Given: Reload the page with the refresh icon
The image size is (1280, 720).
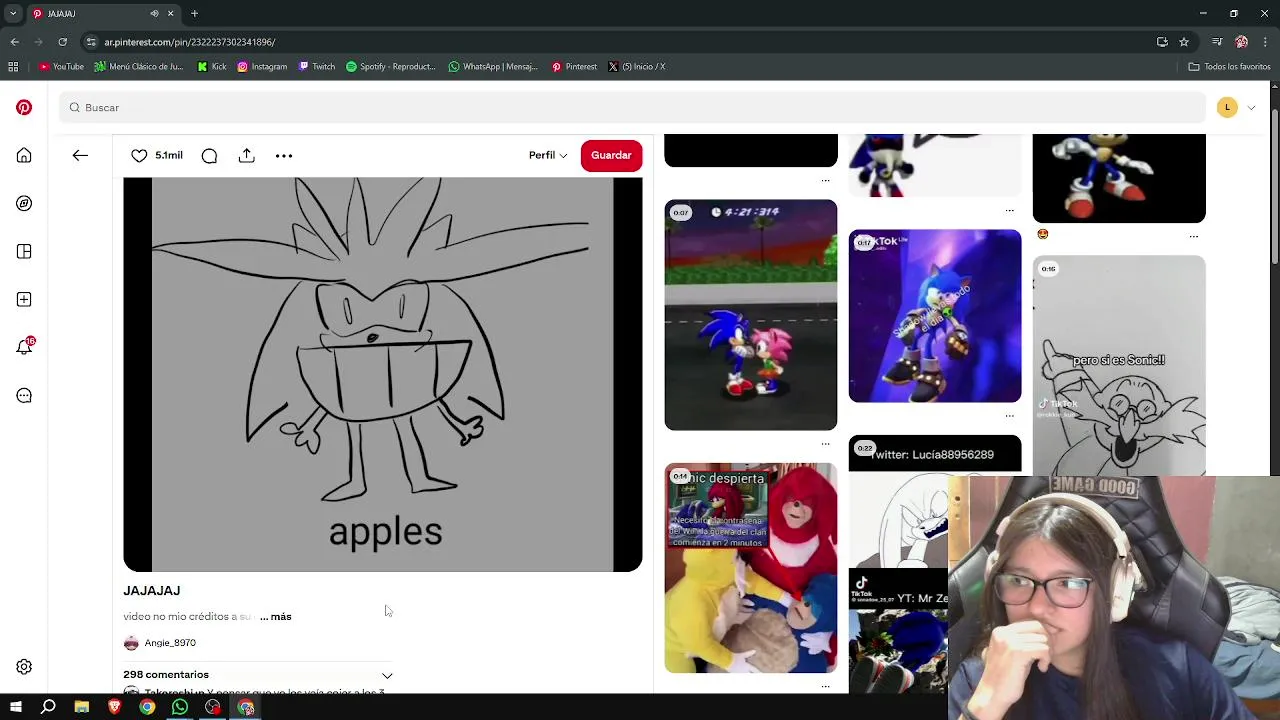Looking at the screenshot, I should pos(62,42).
